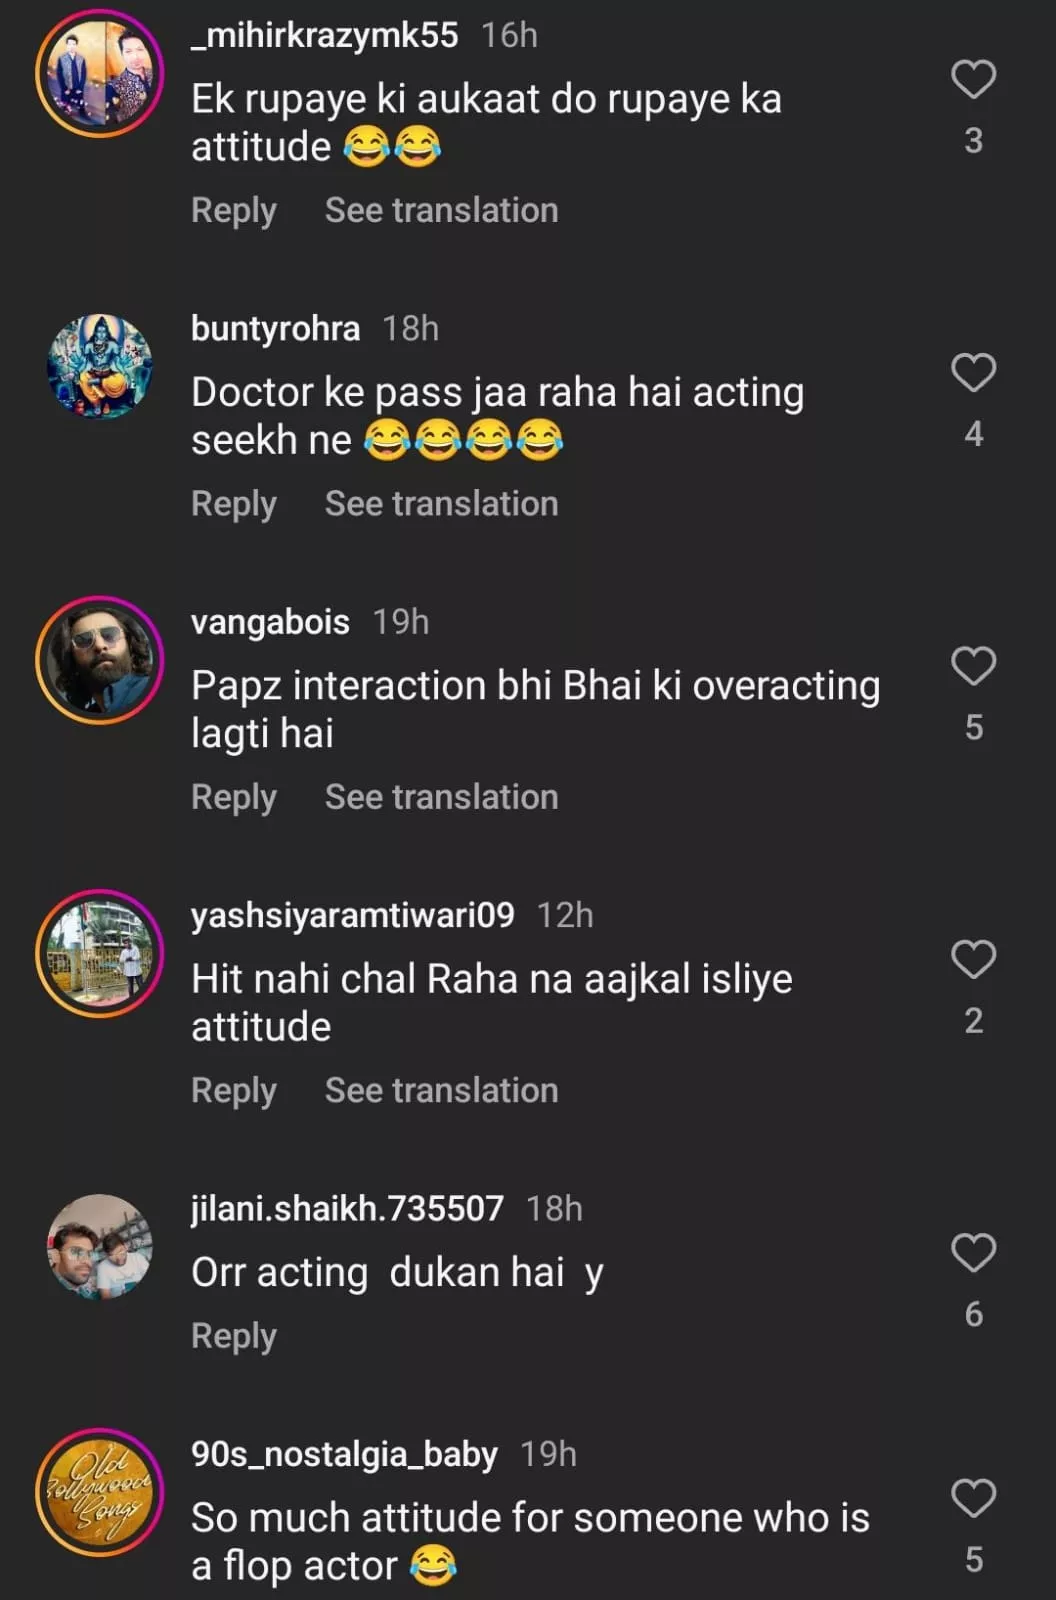Like _mihirkrazymk55's comment with the heart

click(x=973, y=80)
